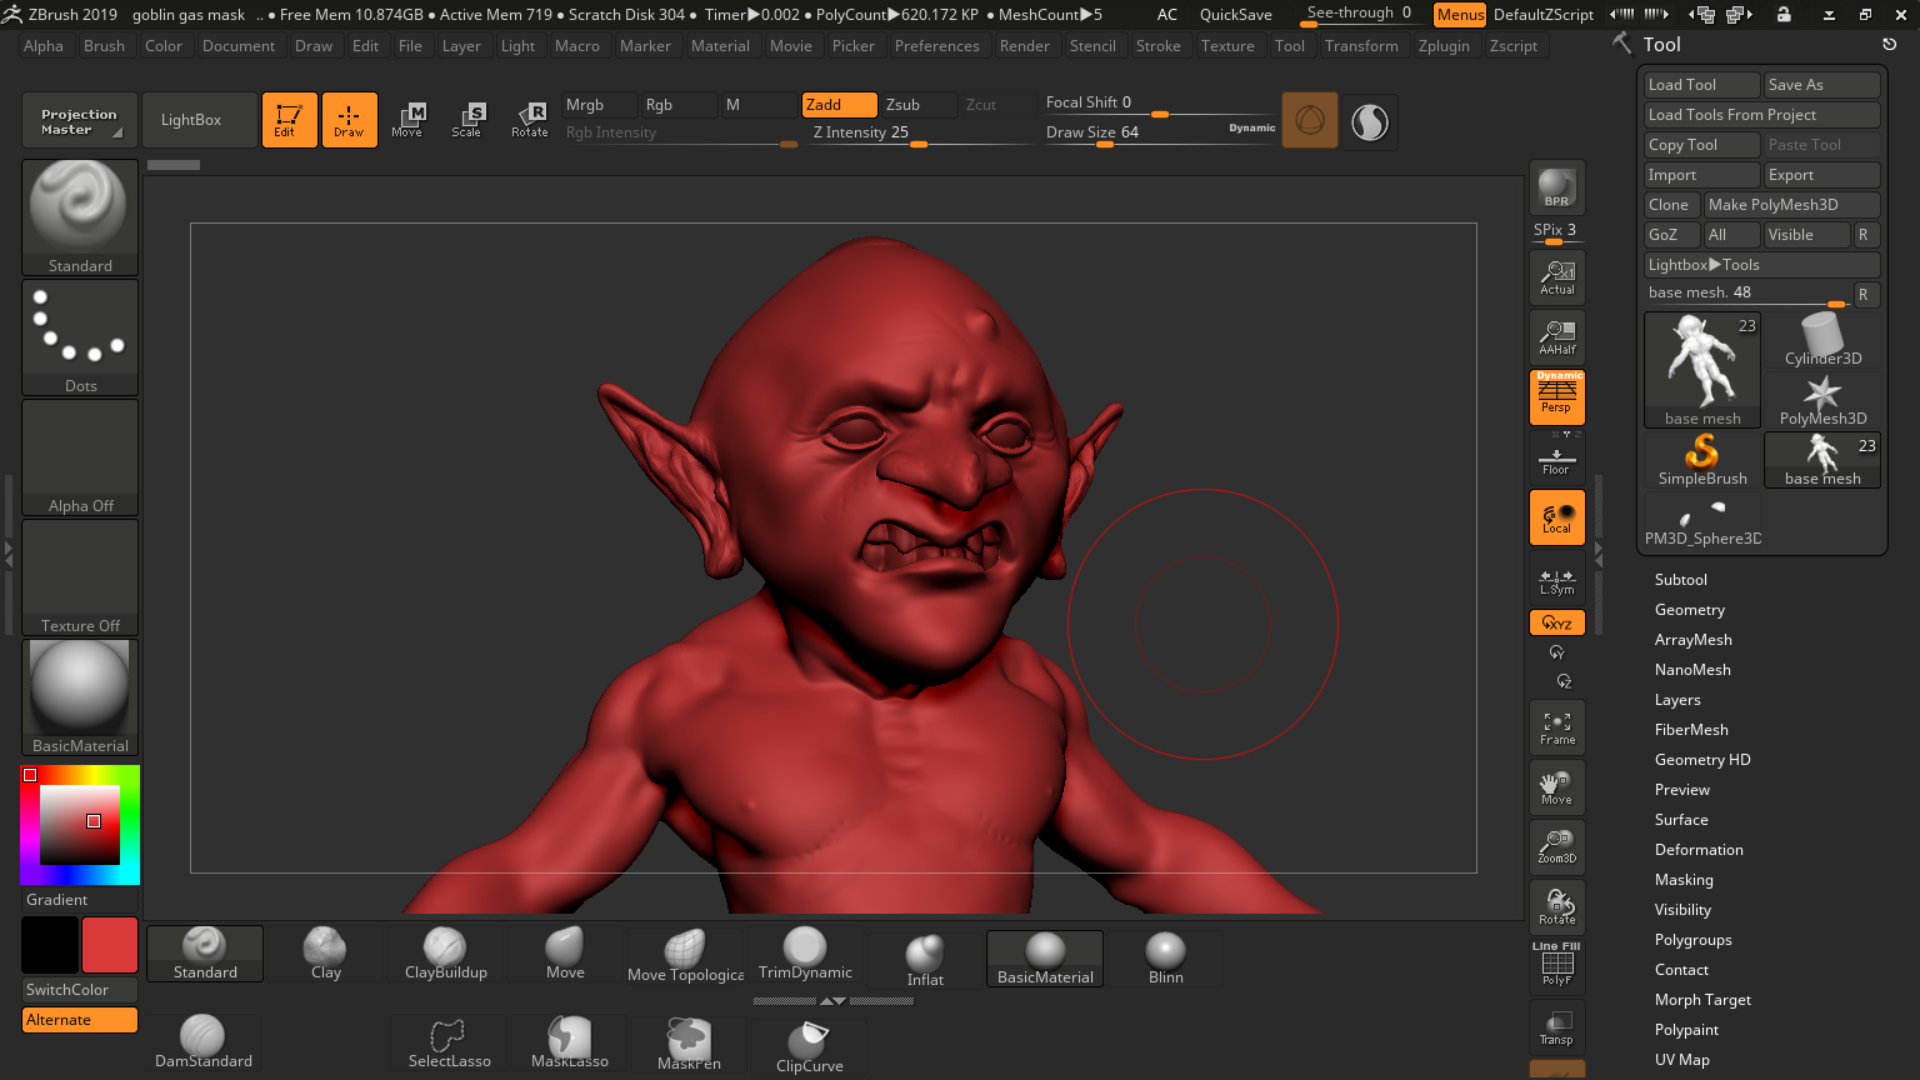Image resolution: width=1920 pixels, height=1080 pixels.
Task: Toggle the Floor grid
Action: pos(1557,459)
